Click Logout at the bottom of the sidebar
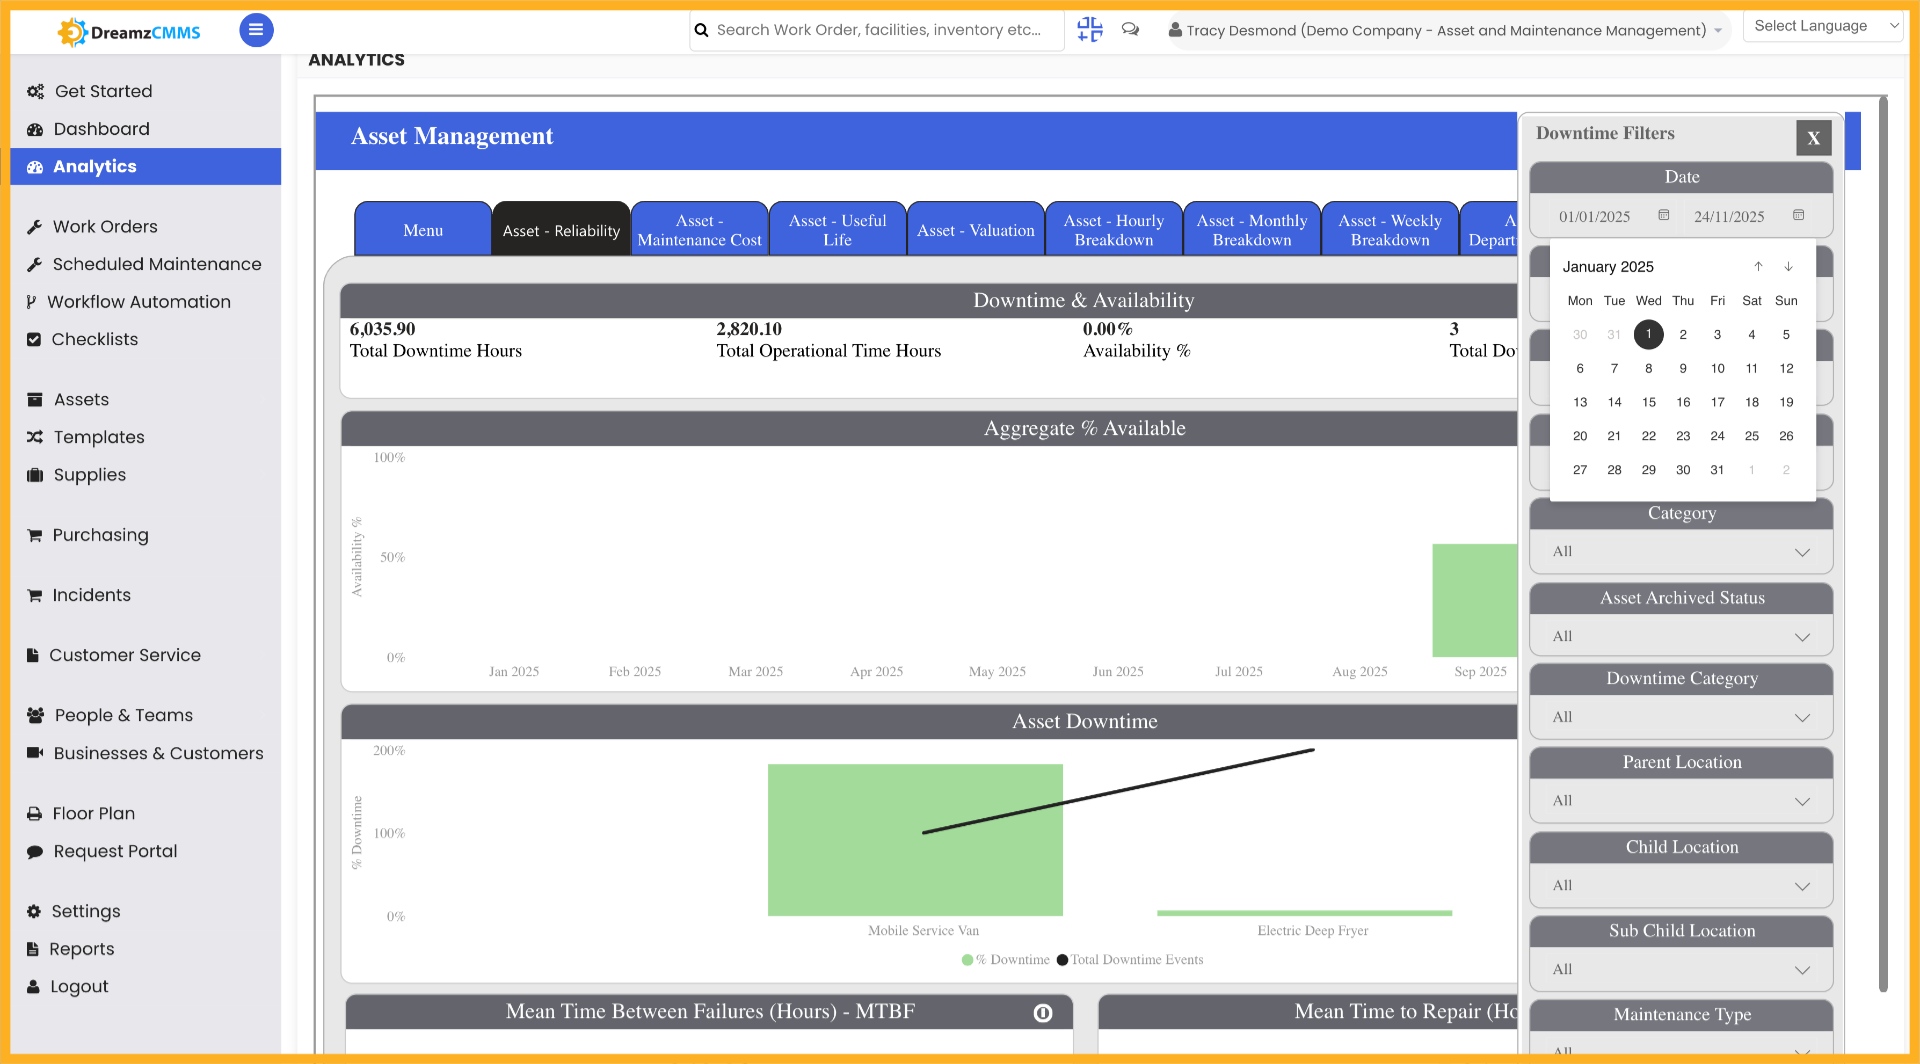1920x1064 pixels. click(x=78, y=986)
